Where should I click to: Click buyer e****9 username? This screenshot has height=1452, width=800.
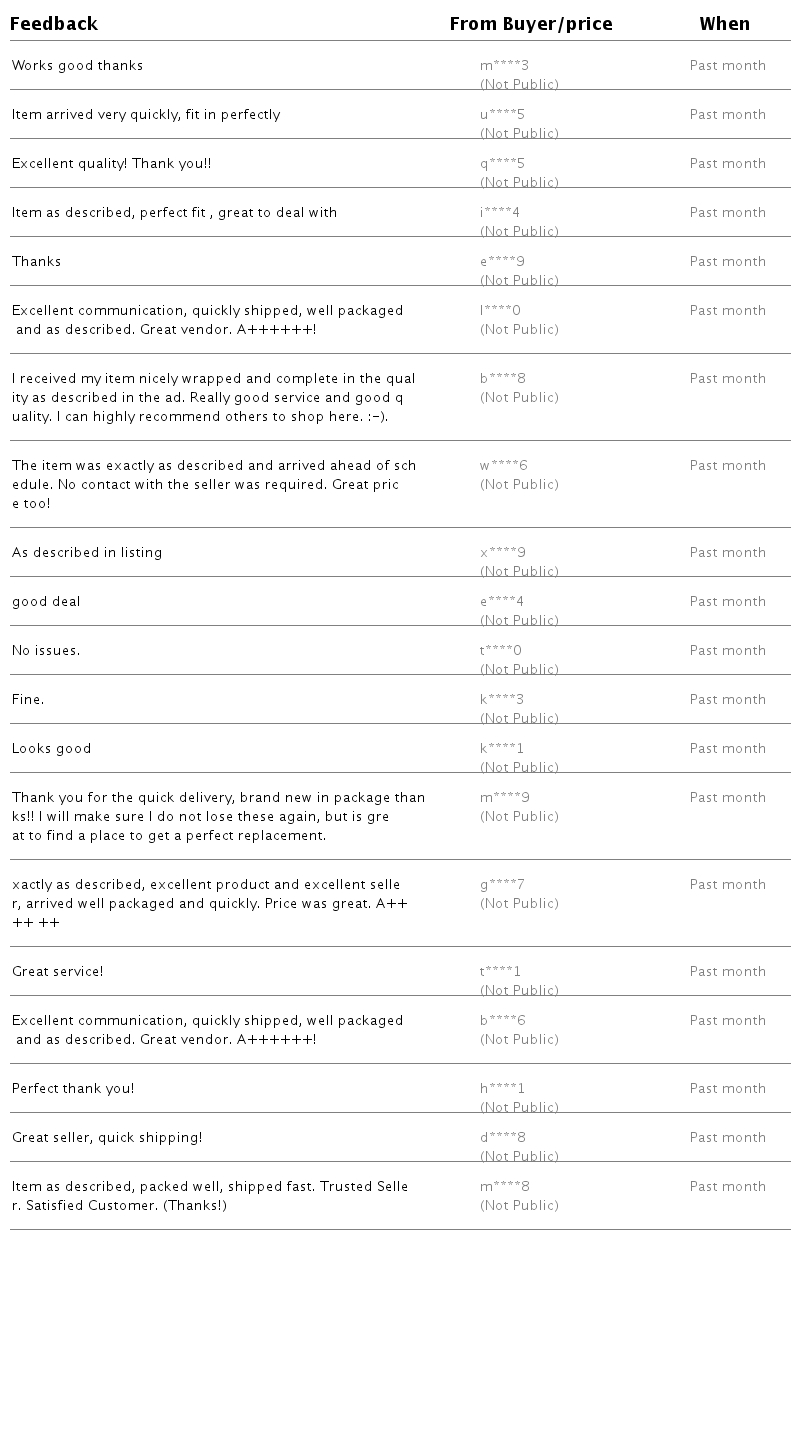[502, 262]
